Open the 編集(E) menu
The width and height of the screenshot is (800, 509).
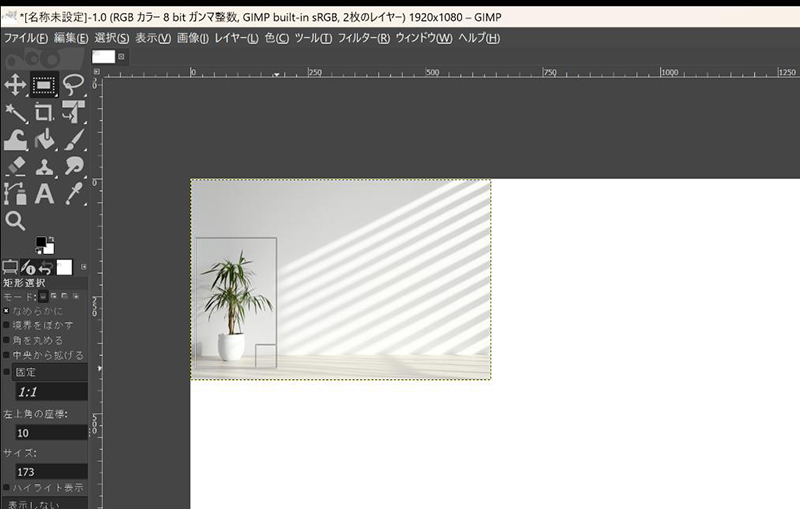[x=71, y=38]
